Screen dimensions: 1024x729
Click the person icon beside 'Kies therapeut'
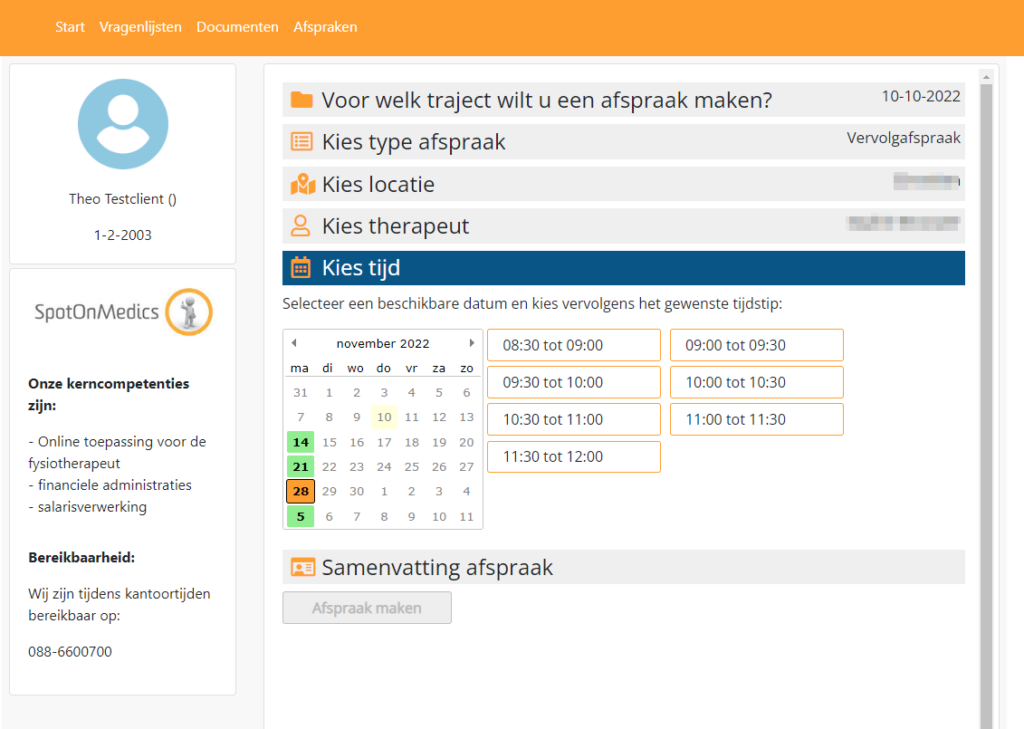coord(300,226)
